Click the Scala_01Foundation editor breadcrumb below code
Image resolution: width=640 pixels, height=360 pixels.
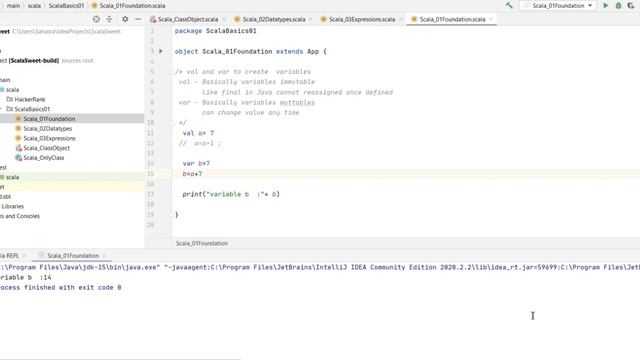(202, 243)
